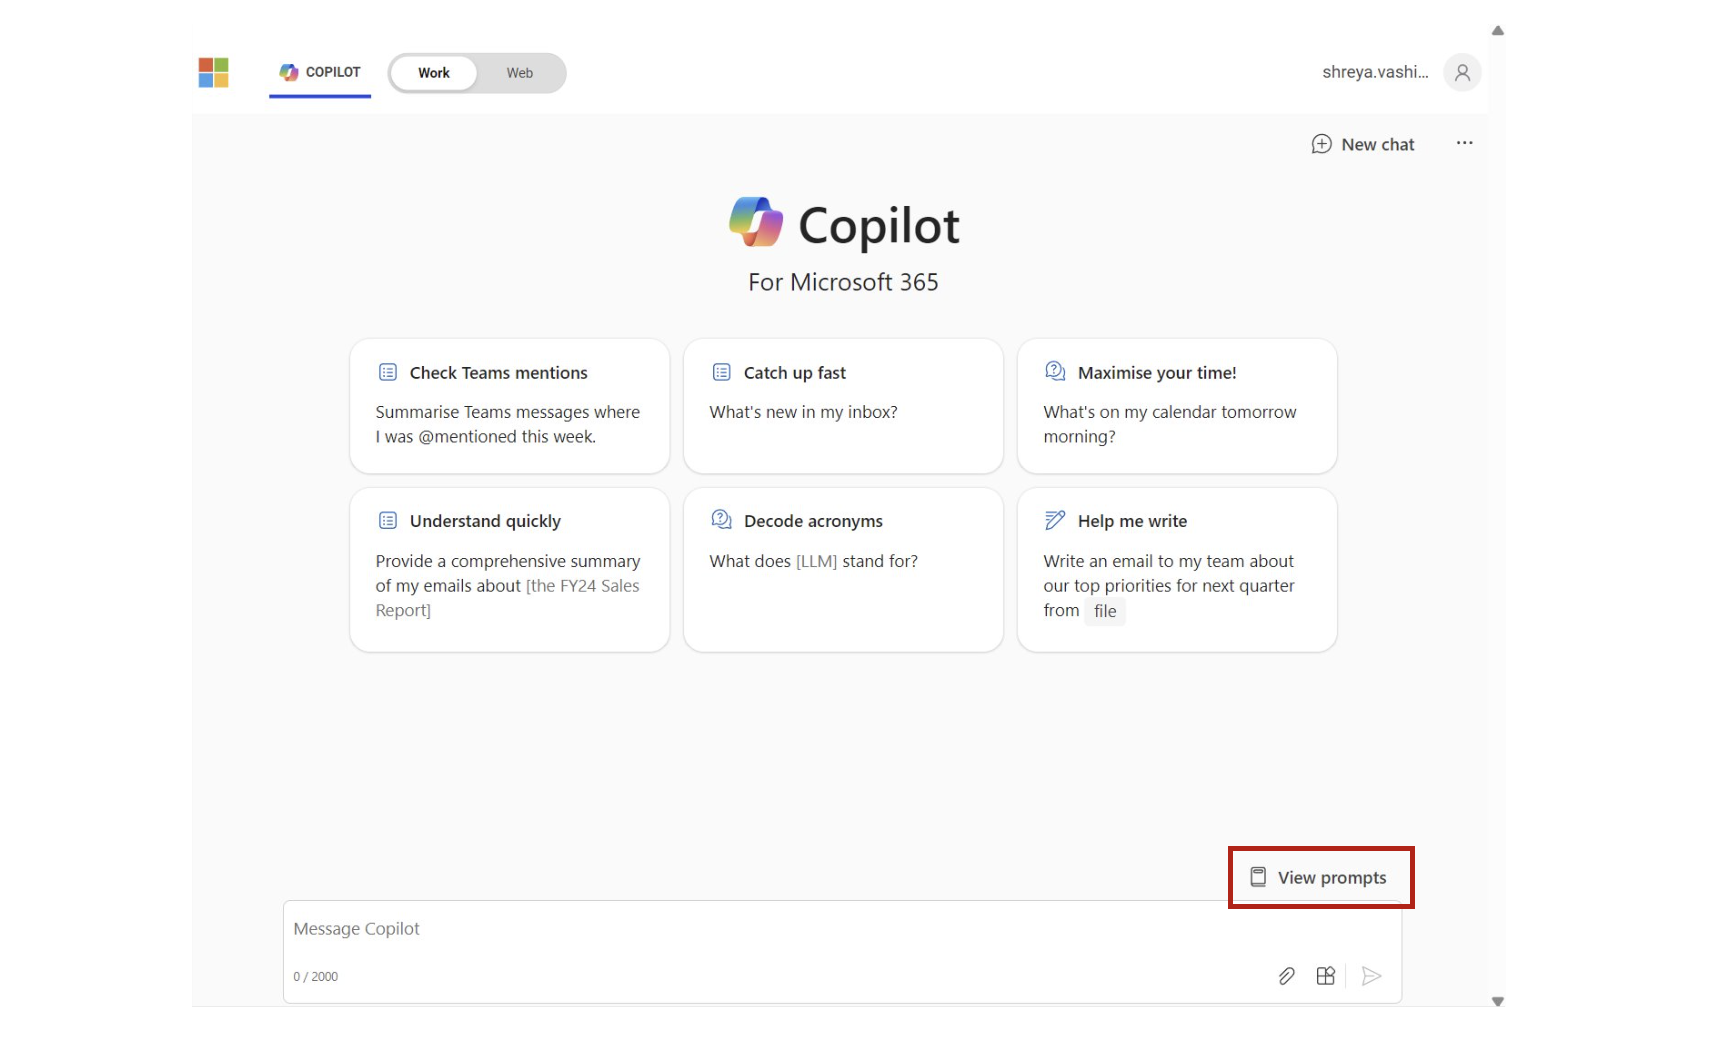Click the Maximise your time chat icon
This screenshot has height=1058, width=1724.
(1055, 371)
